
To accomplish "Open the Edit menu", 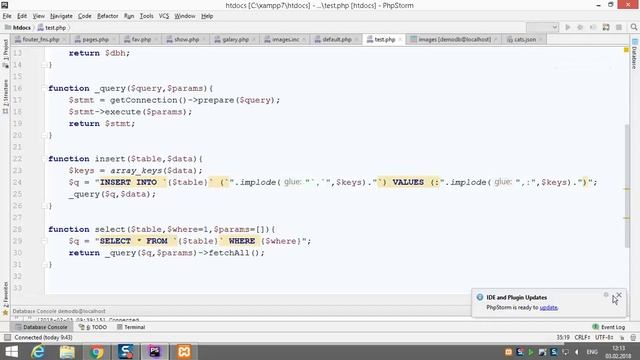I will (x=22, y=16).
